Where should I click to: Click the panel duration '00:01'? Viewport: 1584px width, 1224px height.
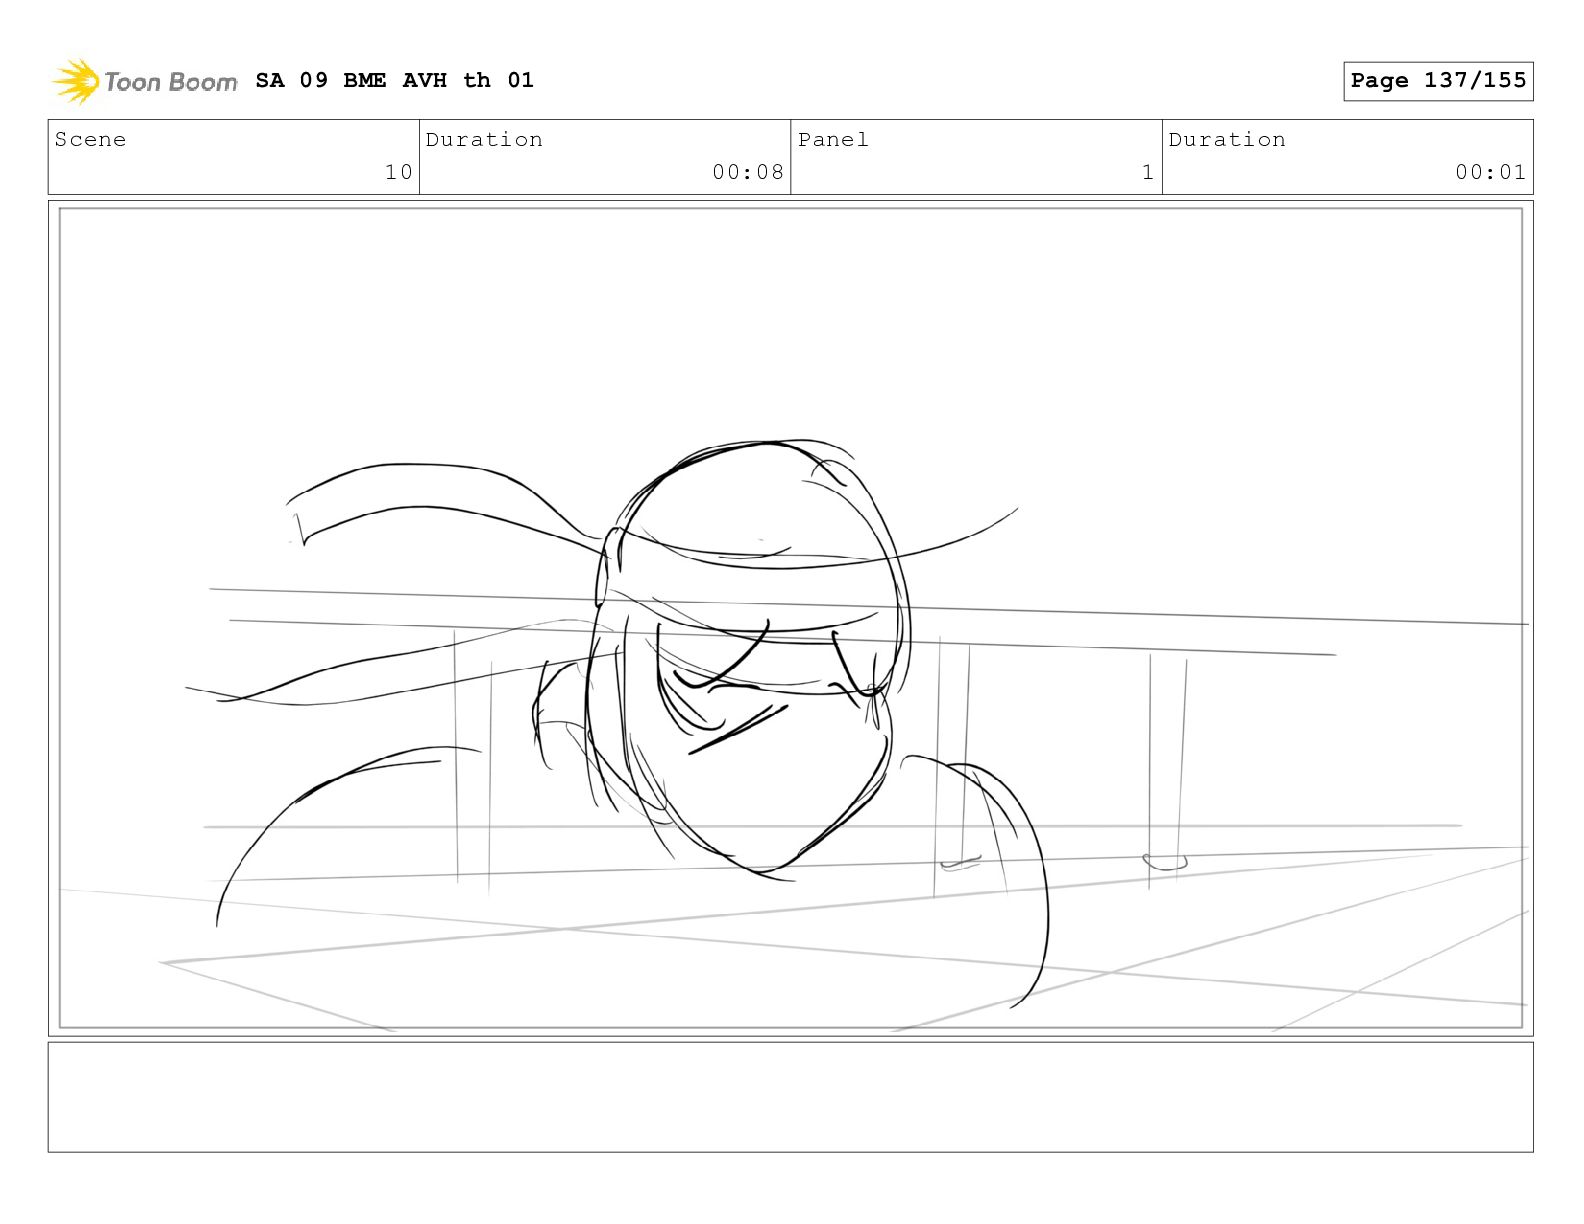coord(1491,172)
